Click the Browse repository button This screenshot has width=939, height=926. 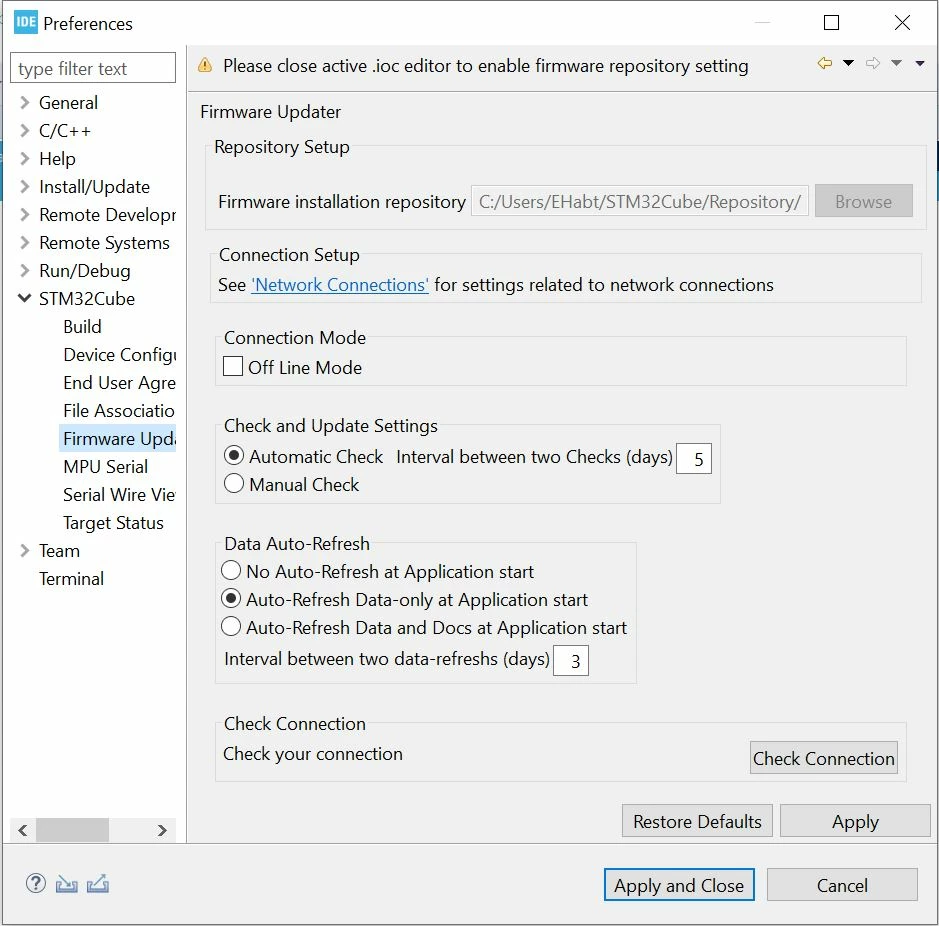[x=863, y=201]
